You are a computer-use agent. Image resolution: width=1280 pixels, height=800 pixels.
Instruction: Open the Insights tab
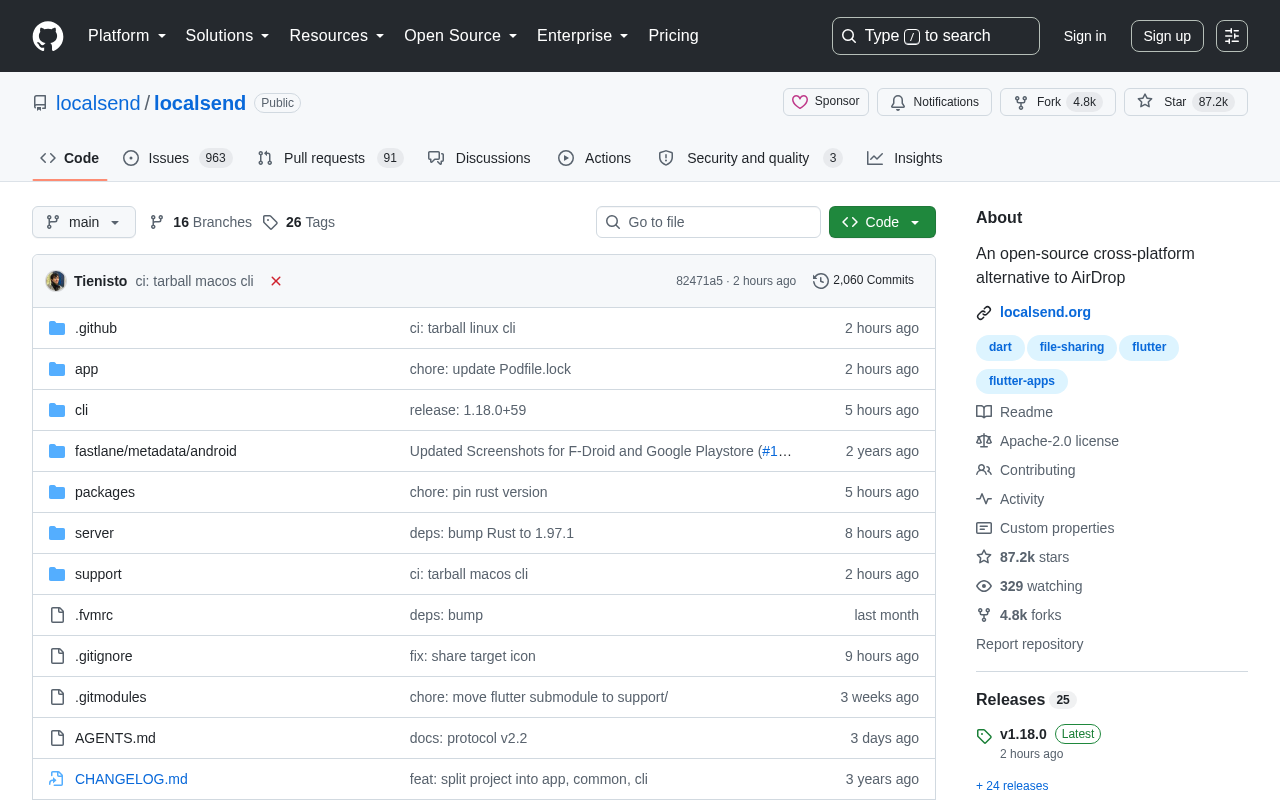point(904,158)
